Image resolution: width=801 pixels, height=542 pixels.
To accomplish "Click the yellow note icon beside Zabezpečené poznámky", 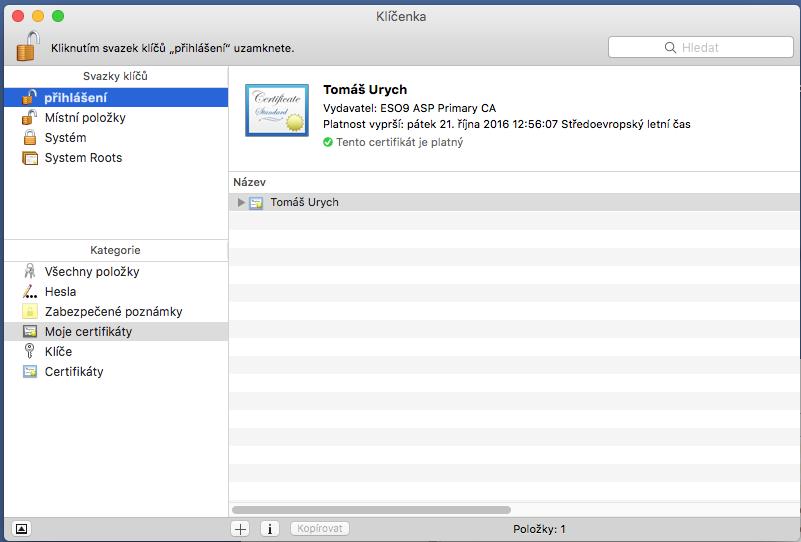I will (30, 311).
